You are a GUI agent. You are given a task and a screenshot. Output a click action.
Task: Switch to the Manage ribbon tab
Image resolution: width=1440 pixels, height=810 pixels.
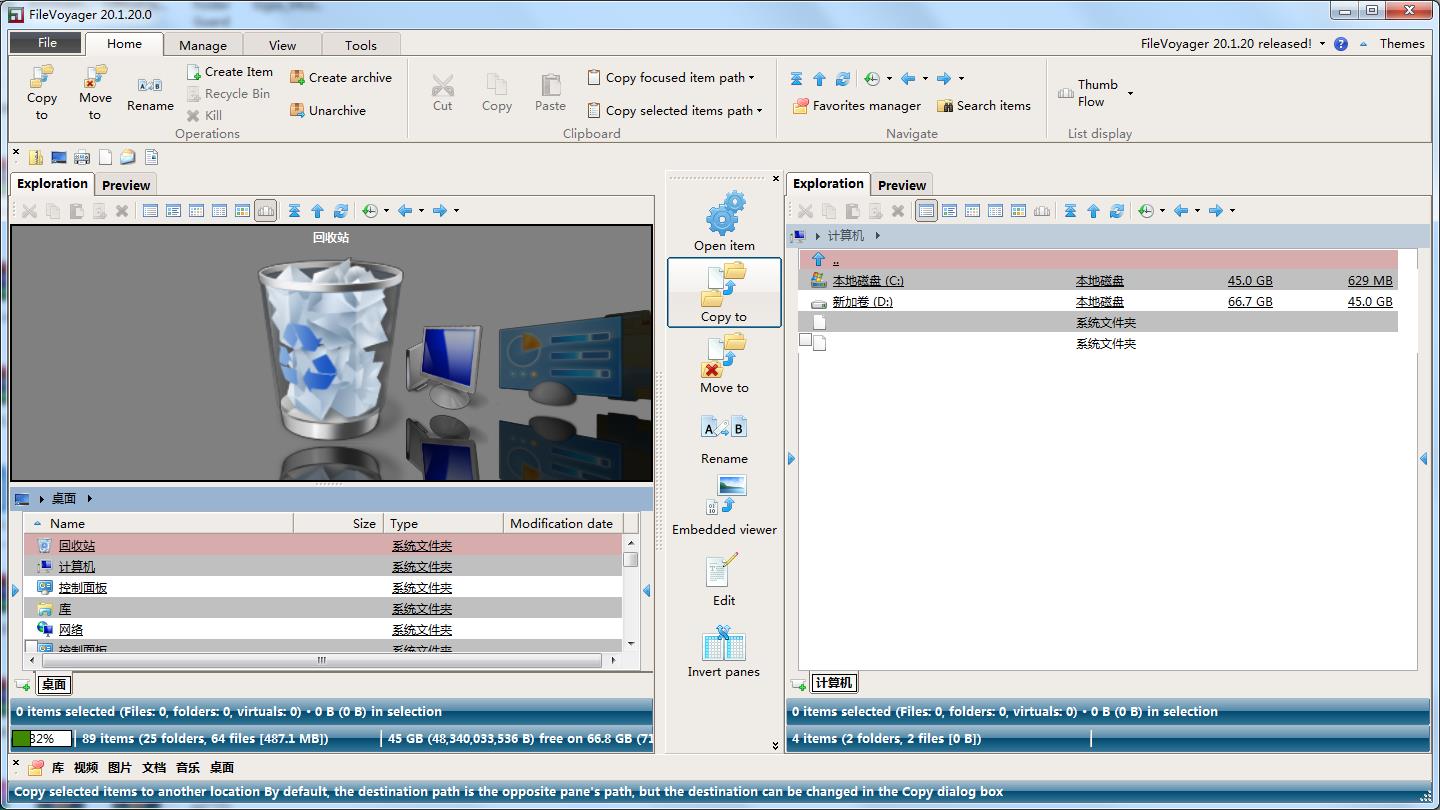tap(203, 45)
